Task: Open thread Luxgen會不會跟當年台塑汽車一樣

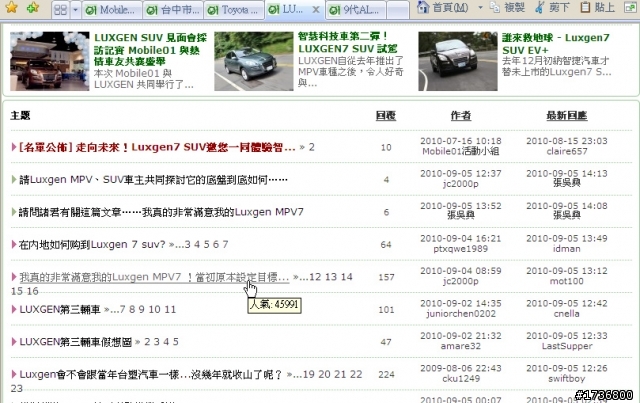Action: [151, 374]
